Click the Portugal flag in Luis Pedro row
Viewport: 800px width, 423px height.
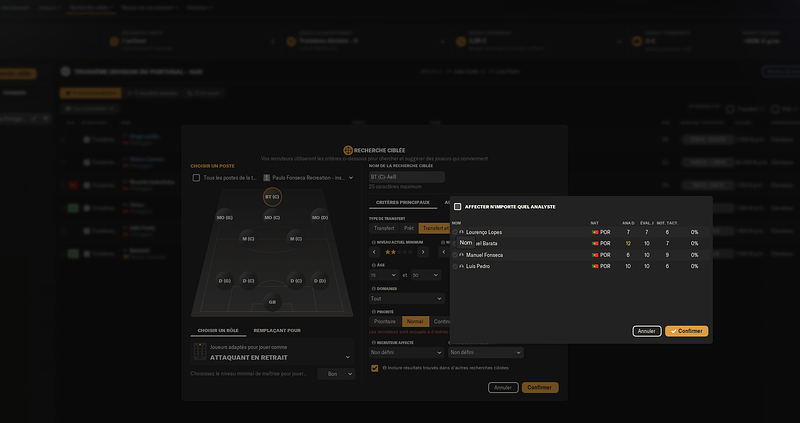pyautogui.click(x=595, y=266)
